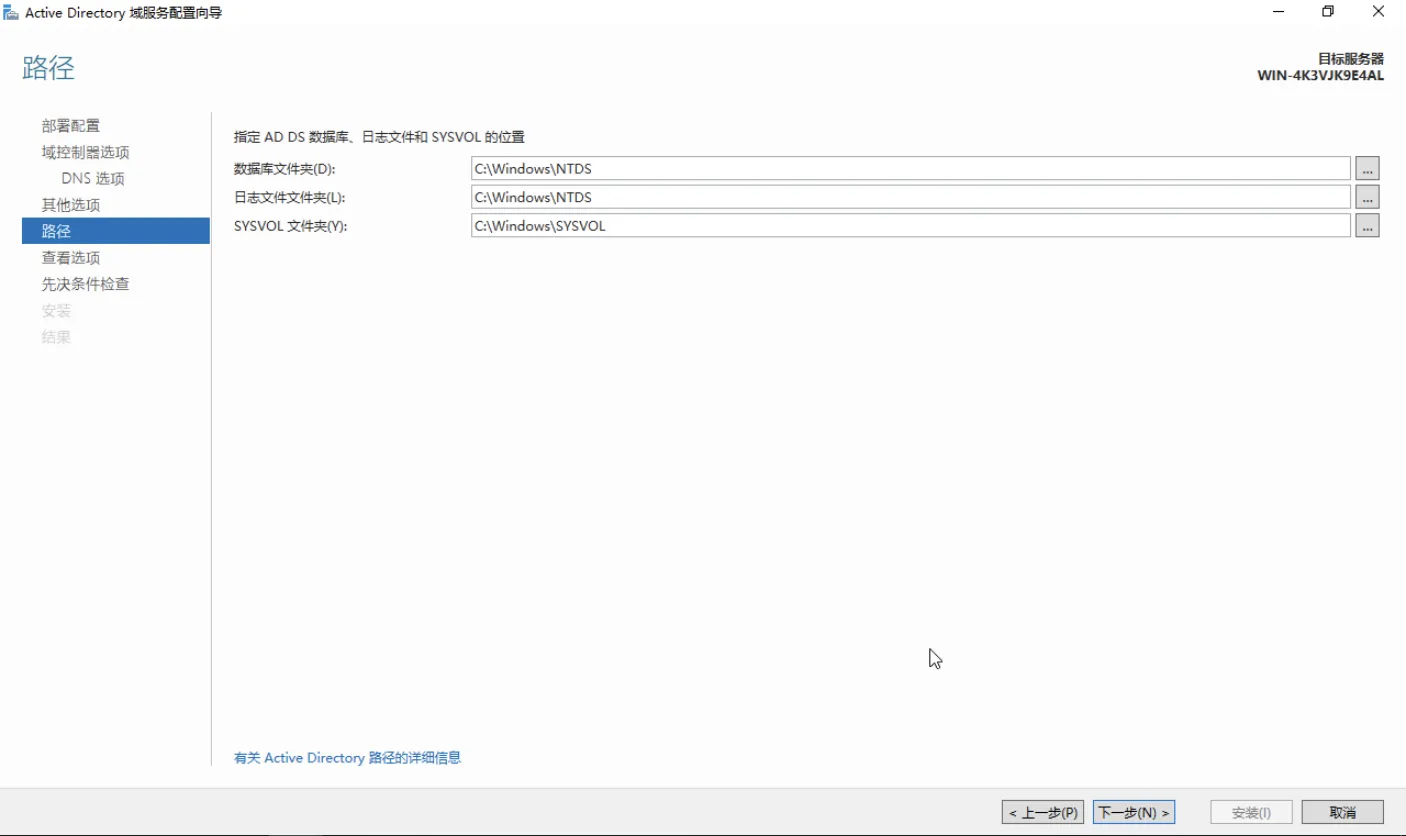Click the SYSVOL 文件夹 path field
1406x836 pixels.
(x=910, y=226)
